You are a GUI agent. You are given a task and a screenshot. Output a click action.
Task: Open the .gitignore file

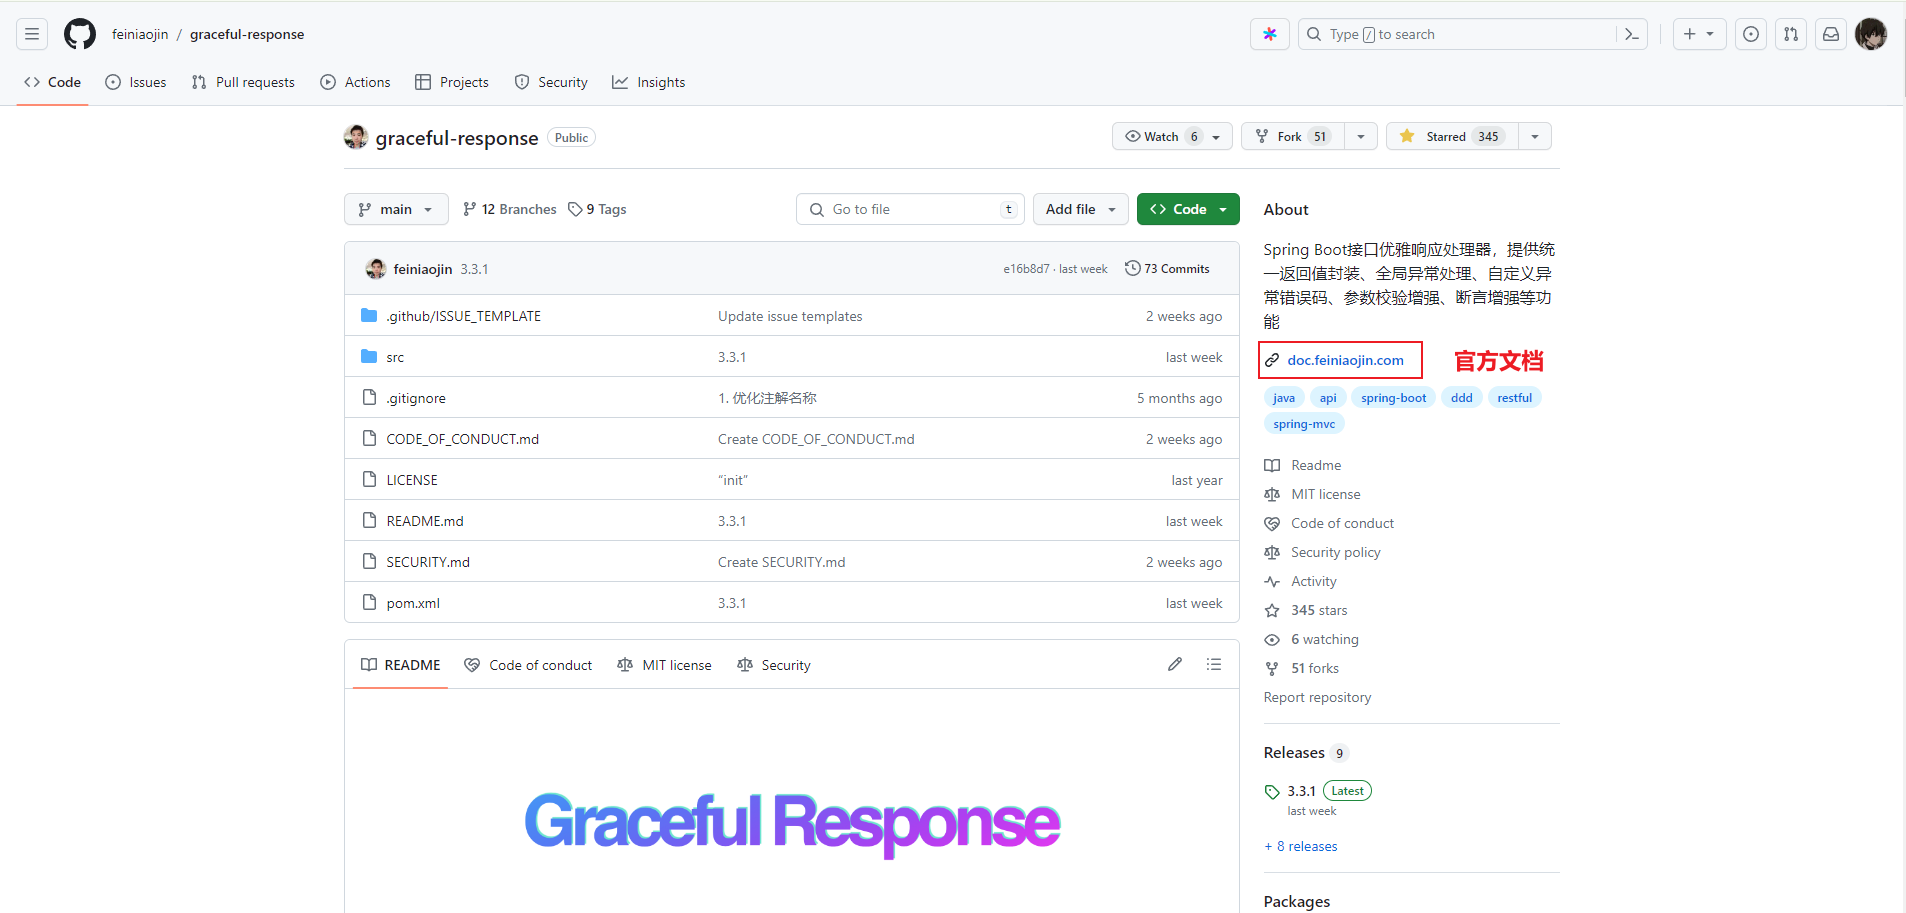416,398
